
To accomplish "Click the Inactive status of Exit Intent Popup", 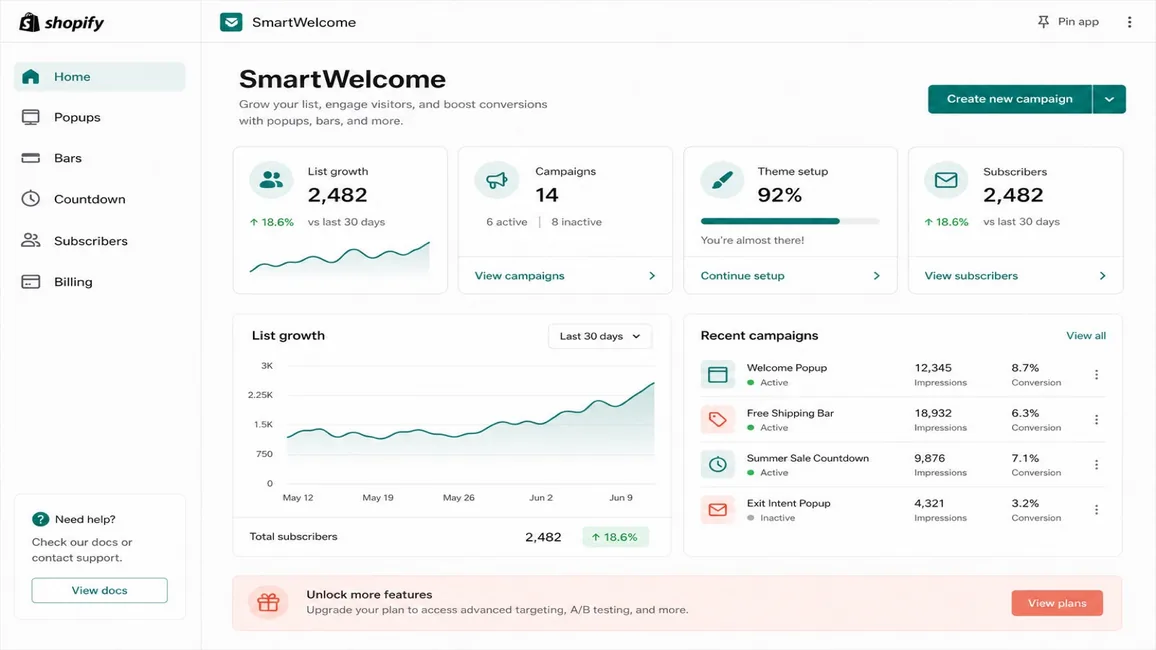I will point(771,518).
